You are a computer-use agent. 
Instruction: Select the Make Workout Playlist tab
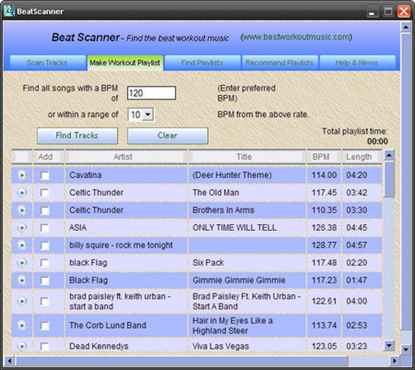[x=125, y=63]
